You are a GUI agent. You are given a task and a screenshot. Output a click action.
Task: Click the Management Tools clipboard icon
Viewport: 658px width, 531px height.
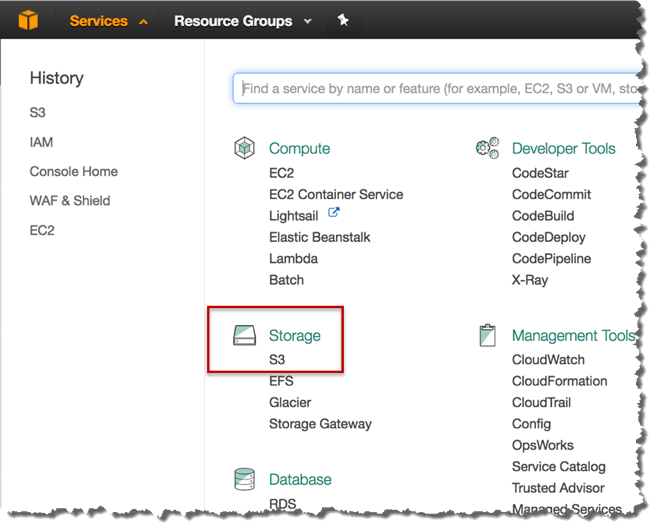(x=487, y=335)
